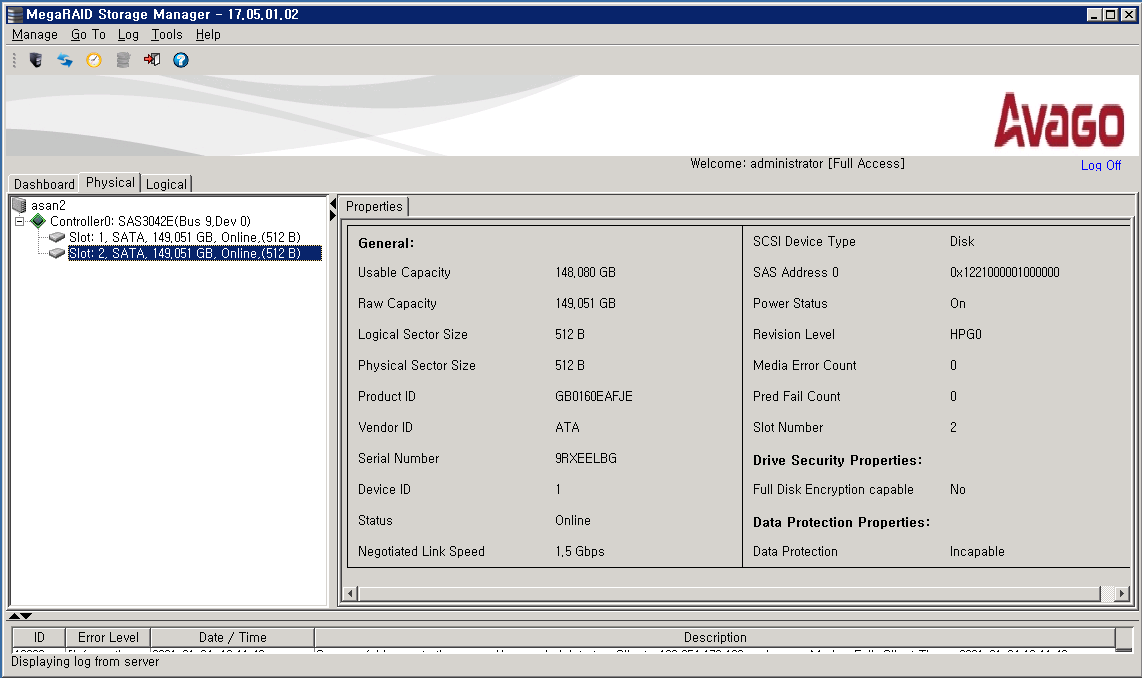Select Controller0: SAS3042E tree item
Screen dimensions: 1142x678
coord(150,221)
